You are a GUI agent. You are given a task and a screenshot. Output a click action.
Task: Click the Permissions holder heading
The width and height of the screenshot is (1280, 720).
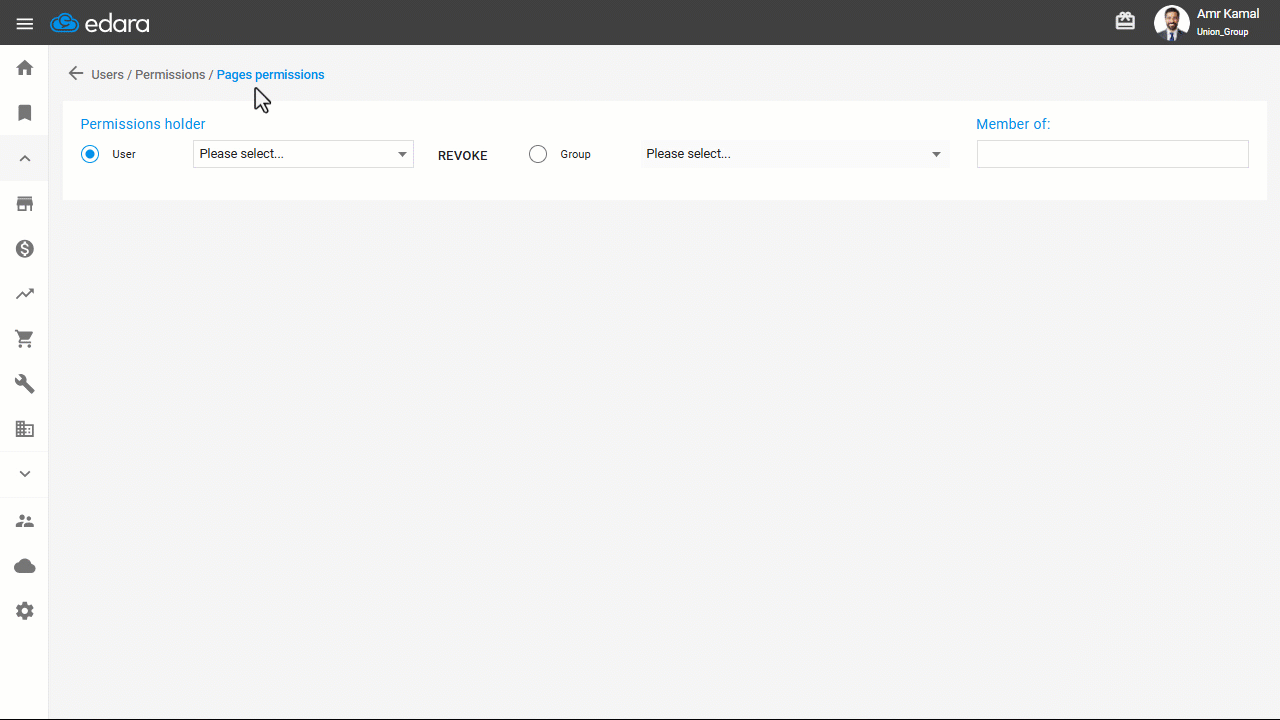click(143, 124)
